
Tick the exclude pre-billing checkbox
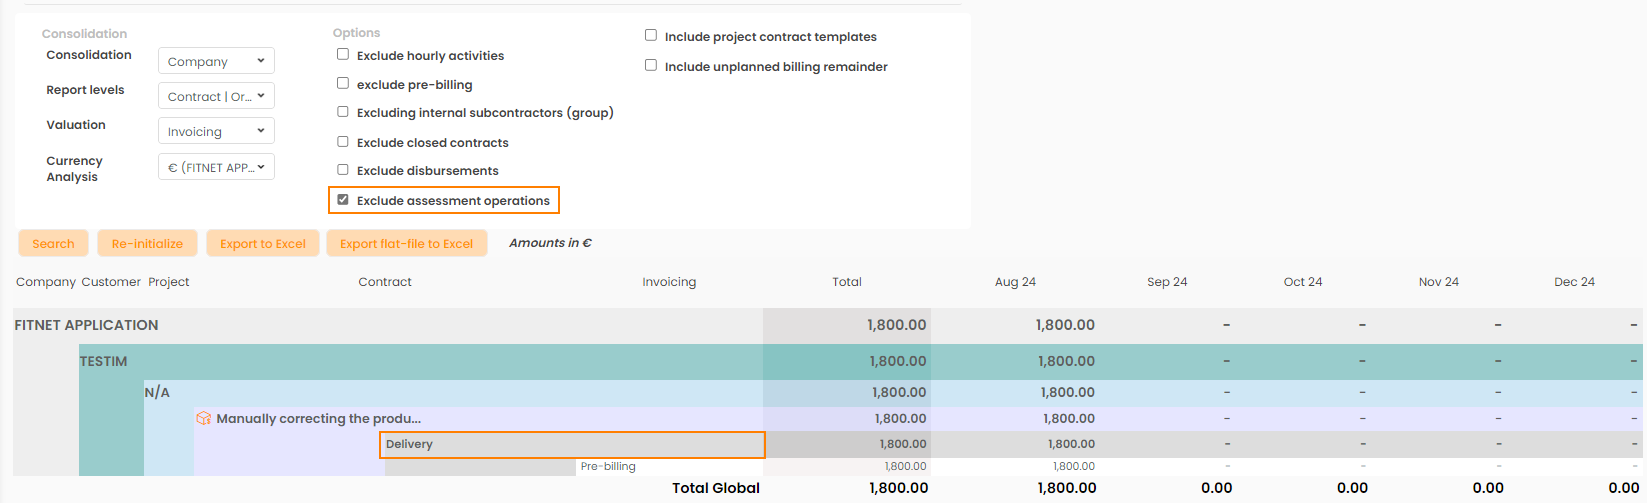[x=343, y=84]
